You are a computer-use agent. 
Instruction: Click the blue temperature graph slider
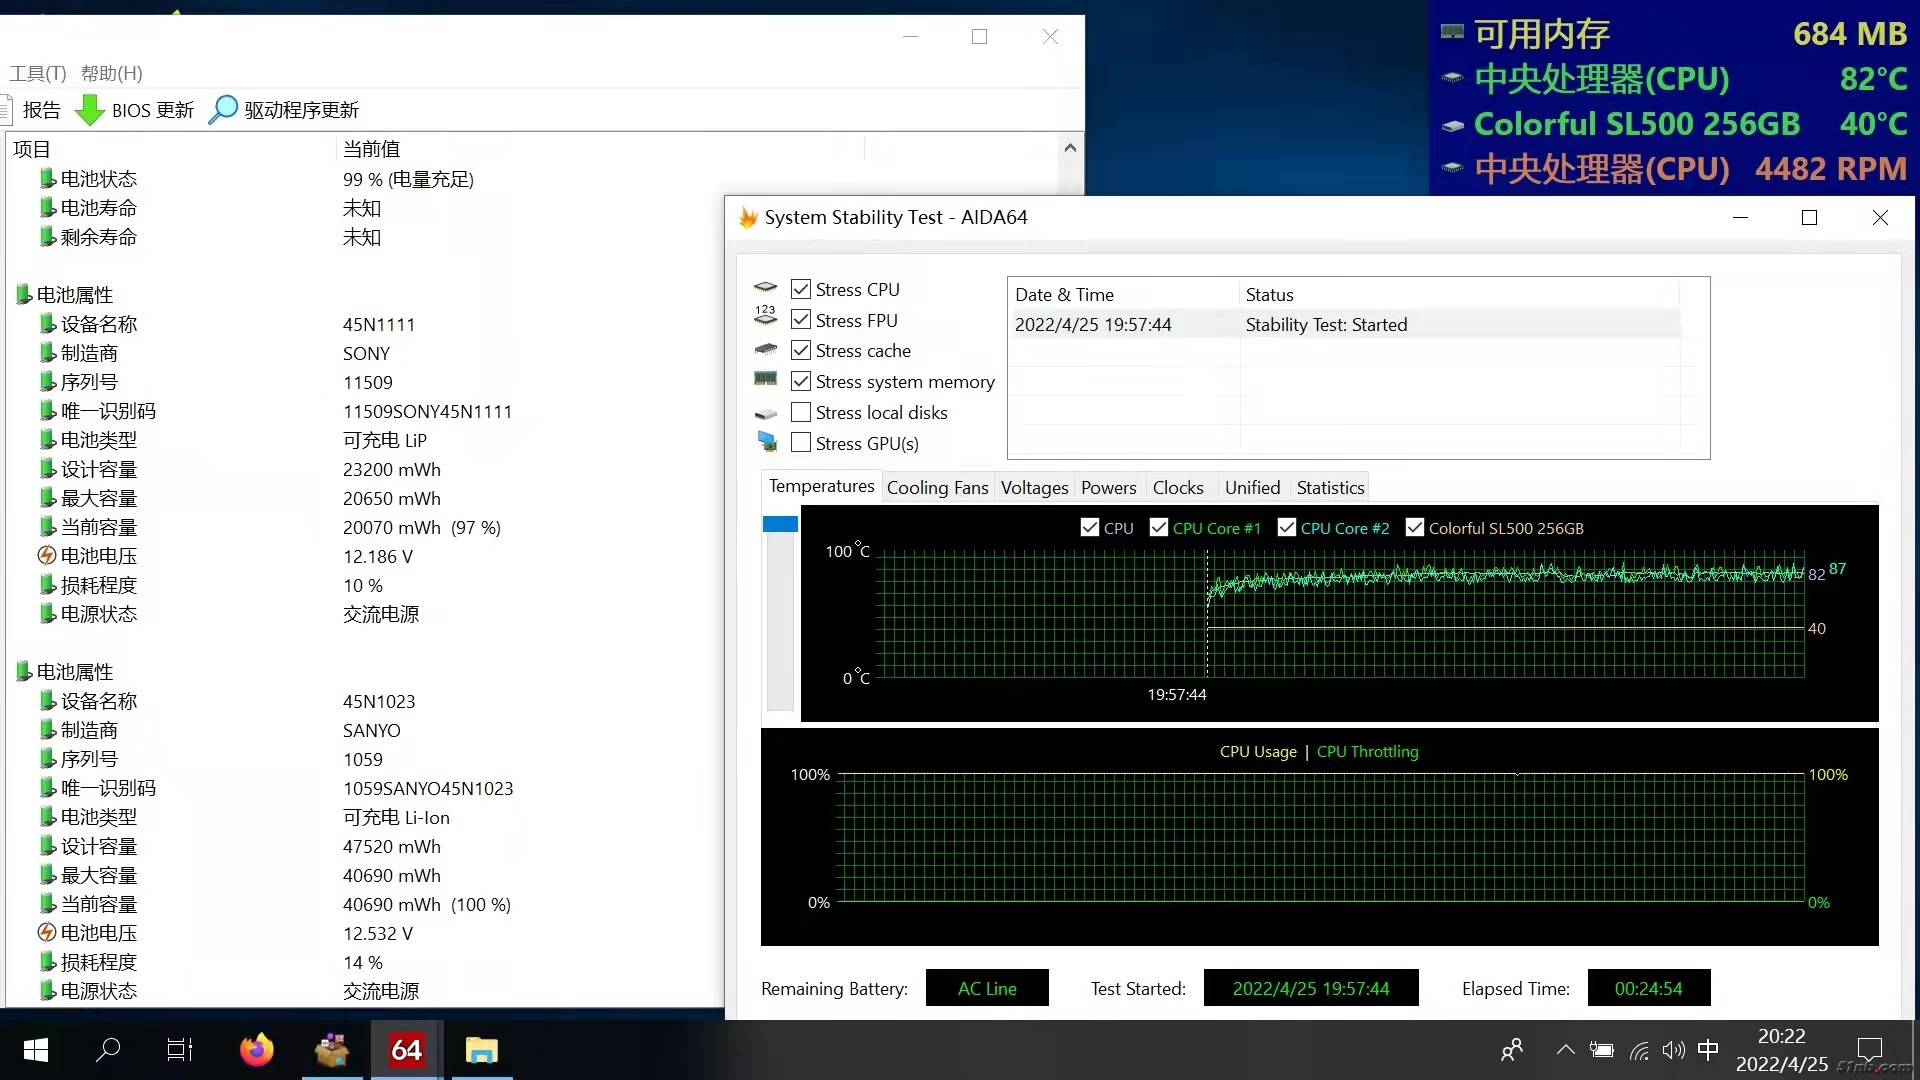click(780, 524)
